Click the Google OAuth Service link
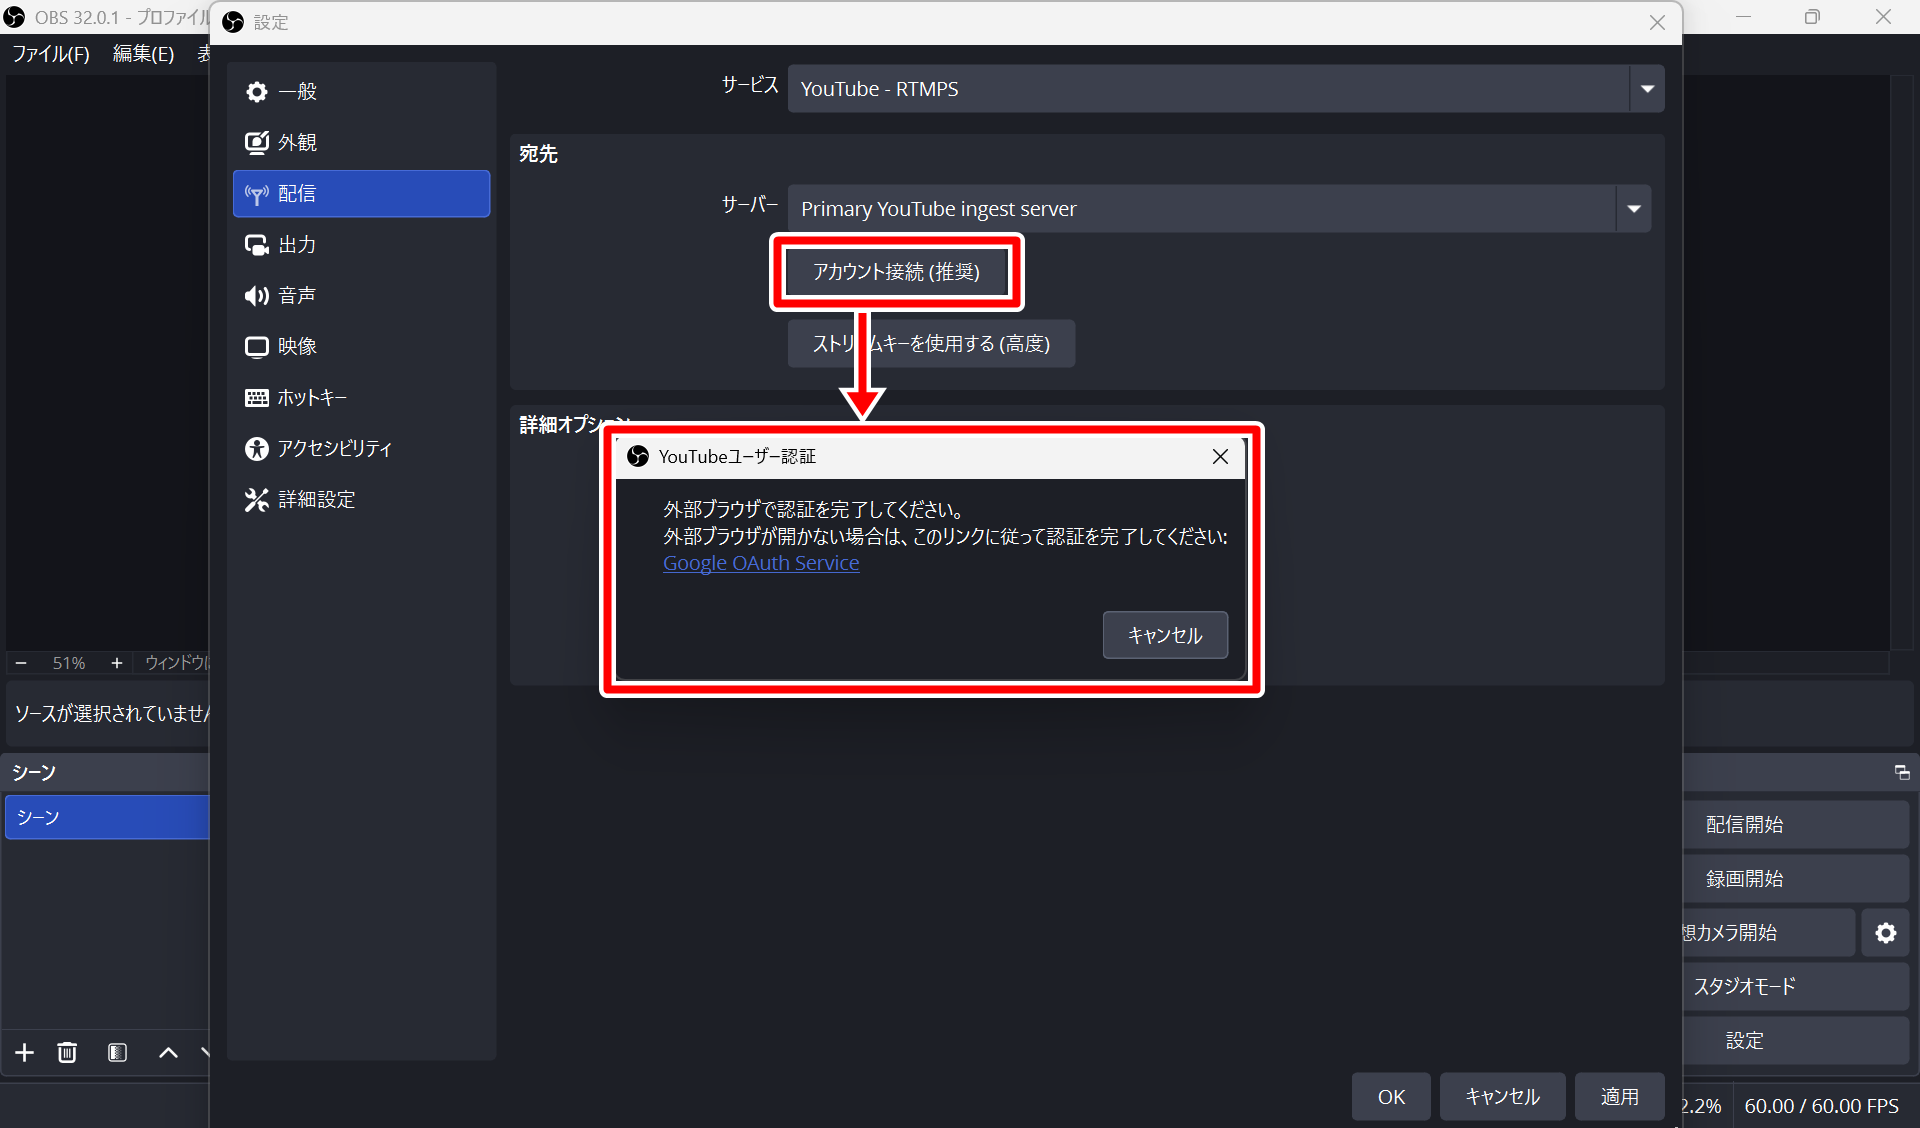The image size is (1920, 1128). click(x=761, y=563)
